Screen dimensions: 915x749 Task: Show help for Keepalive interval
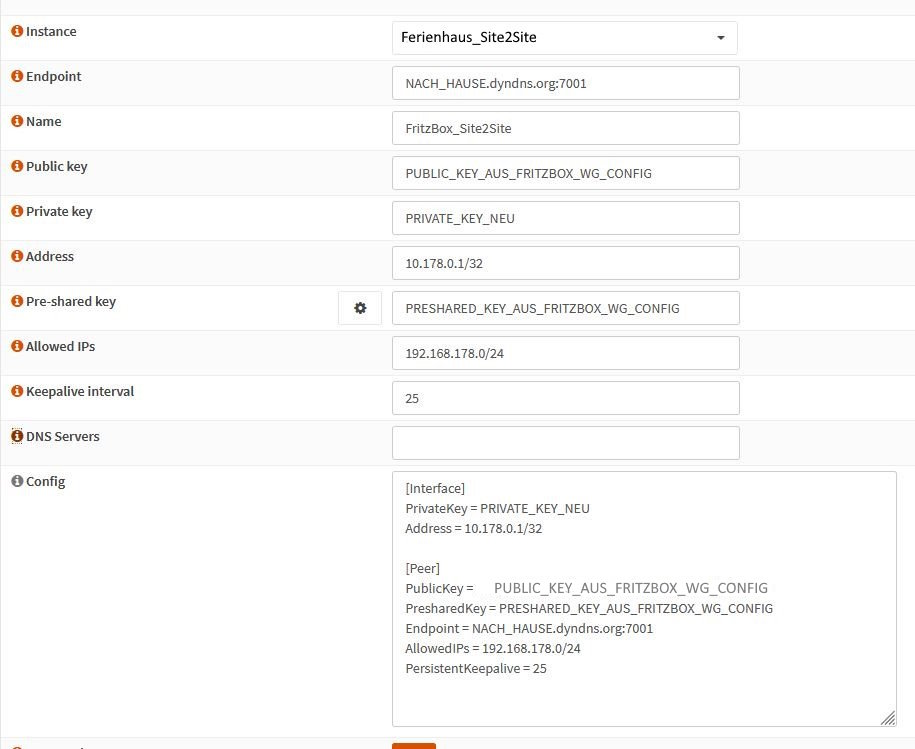pyautogui.click(x=17, y=392)
